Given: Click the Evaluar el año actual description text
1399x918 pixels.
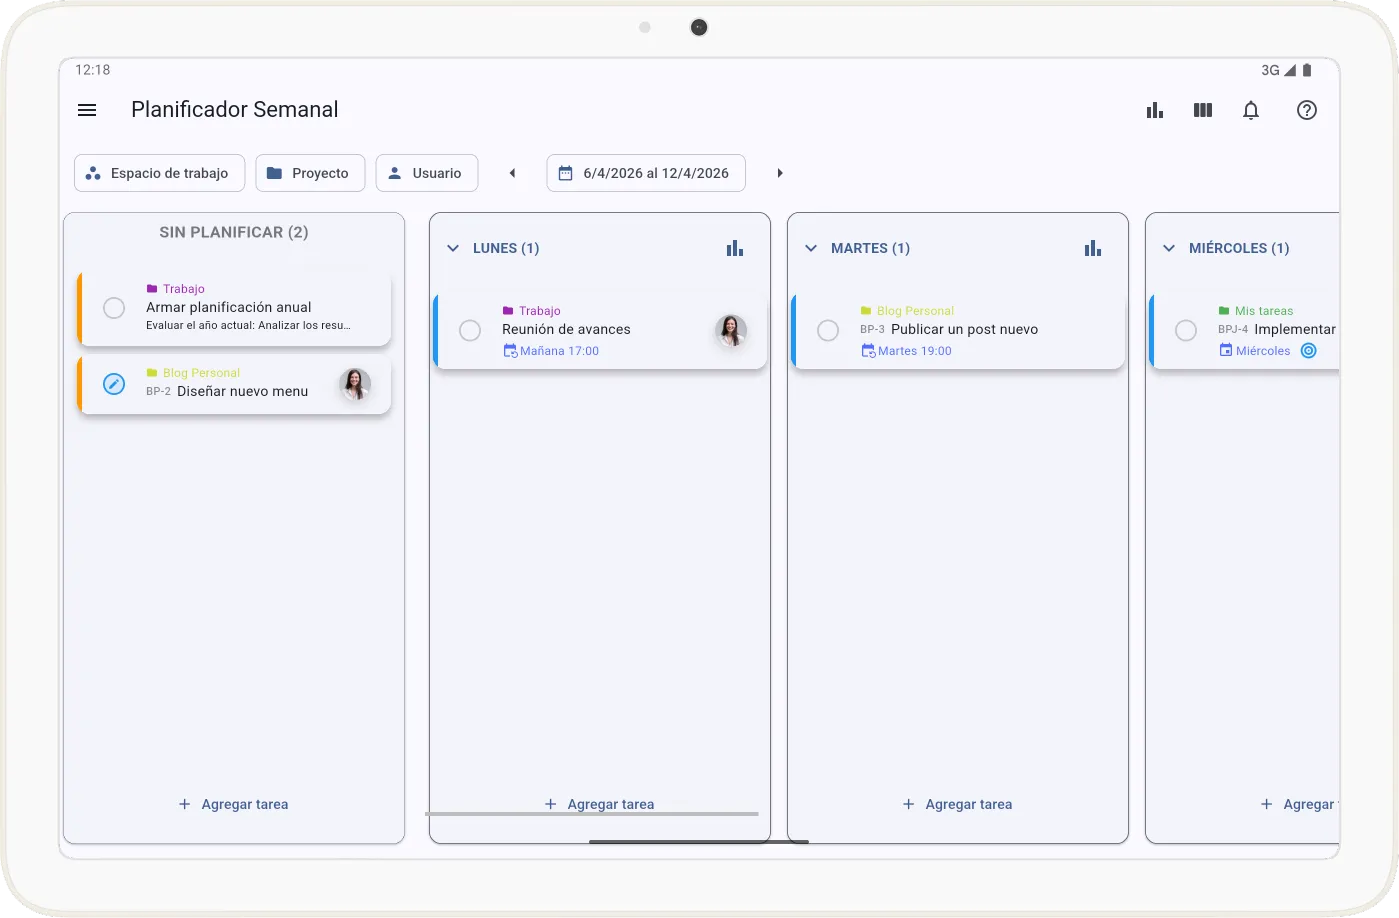Looking at the screenshot, I should coord(248,326).
